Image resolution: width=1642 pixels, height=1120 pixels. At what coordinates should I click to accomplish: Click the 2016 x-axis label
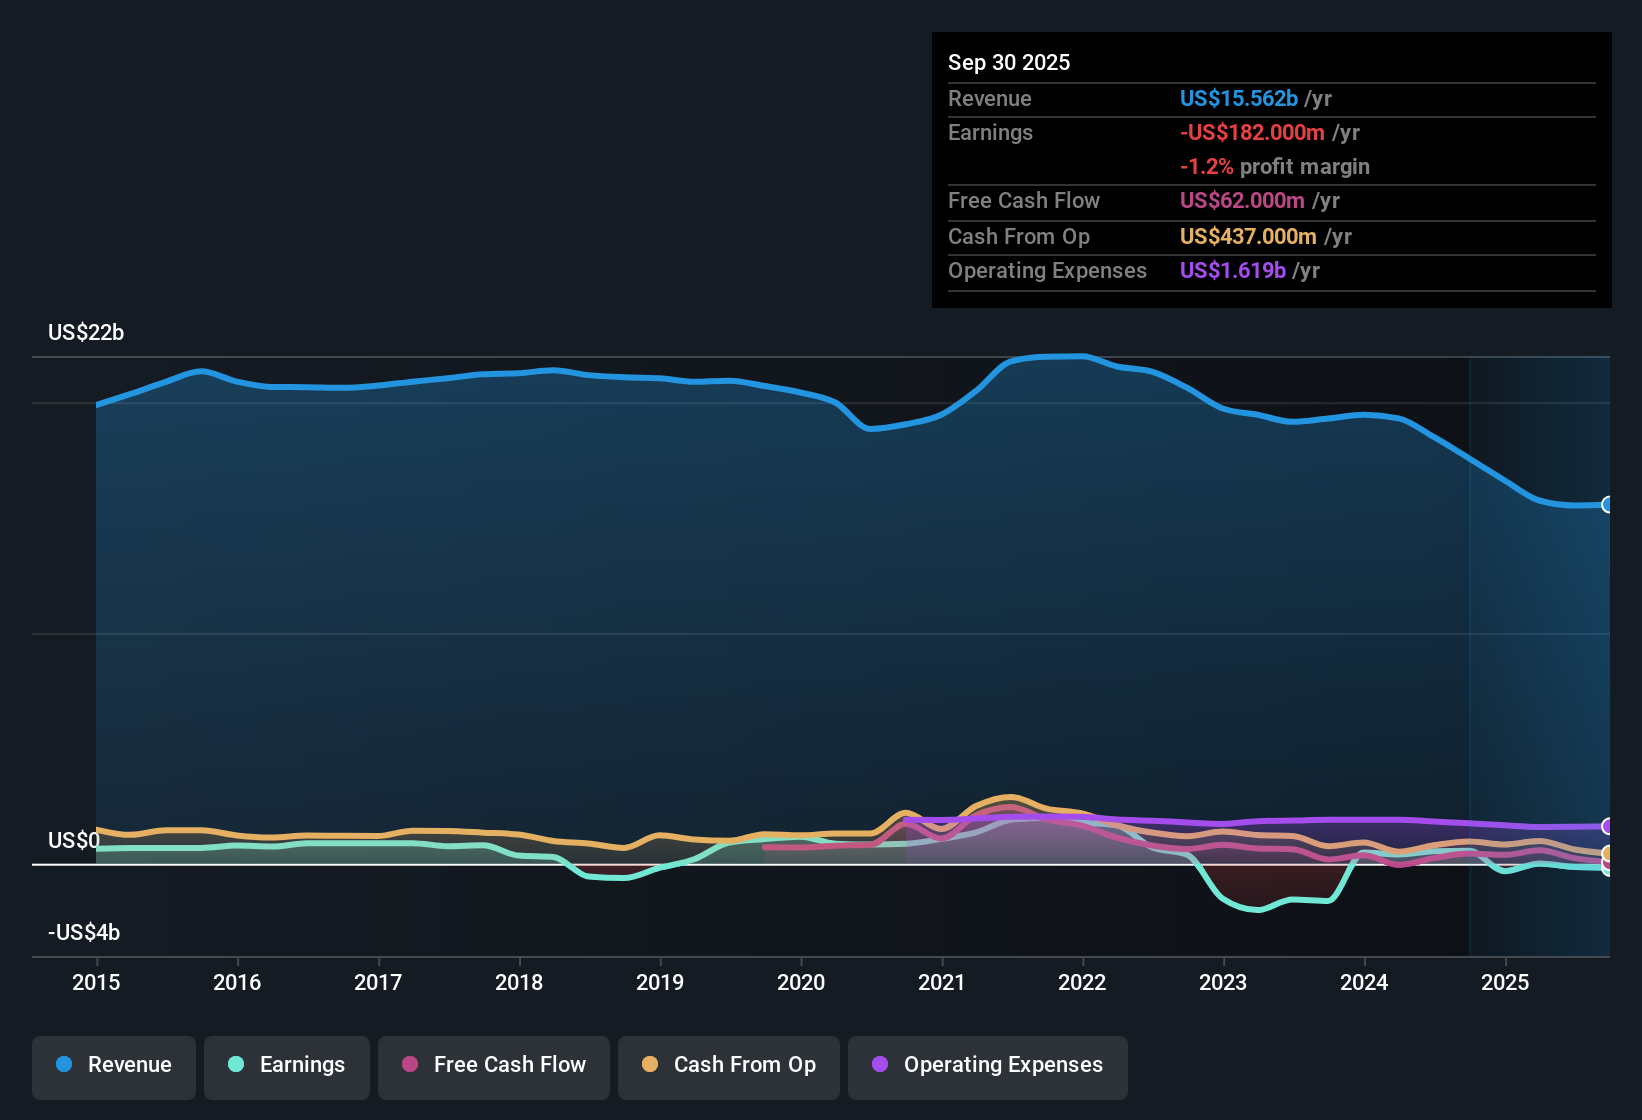pos(237,982)
